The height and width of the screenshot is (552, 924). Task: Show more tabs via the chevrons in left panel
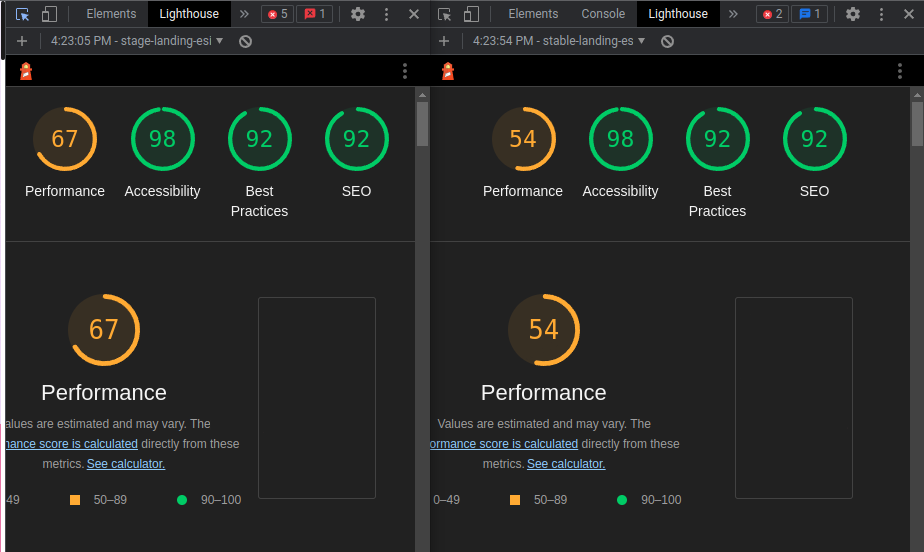tap(244, 14)
